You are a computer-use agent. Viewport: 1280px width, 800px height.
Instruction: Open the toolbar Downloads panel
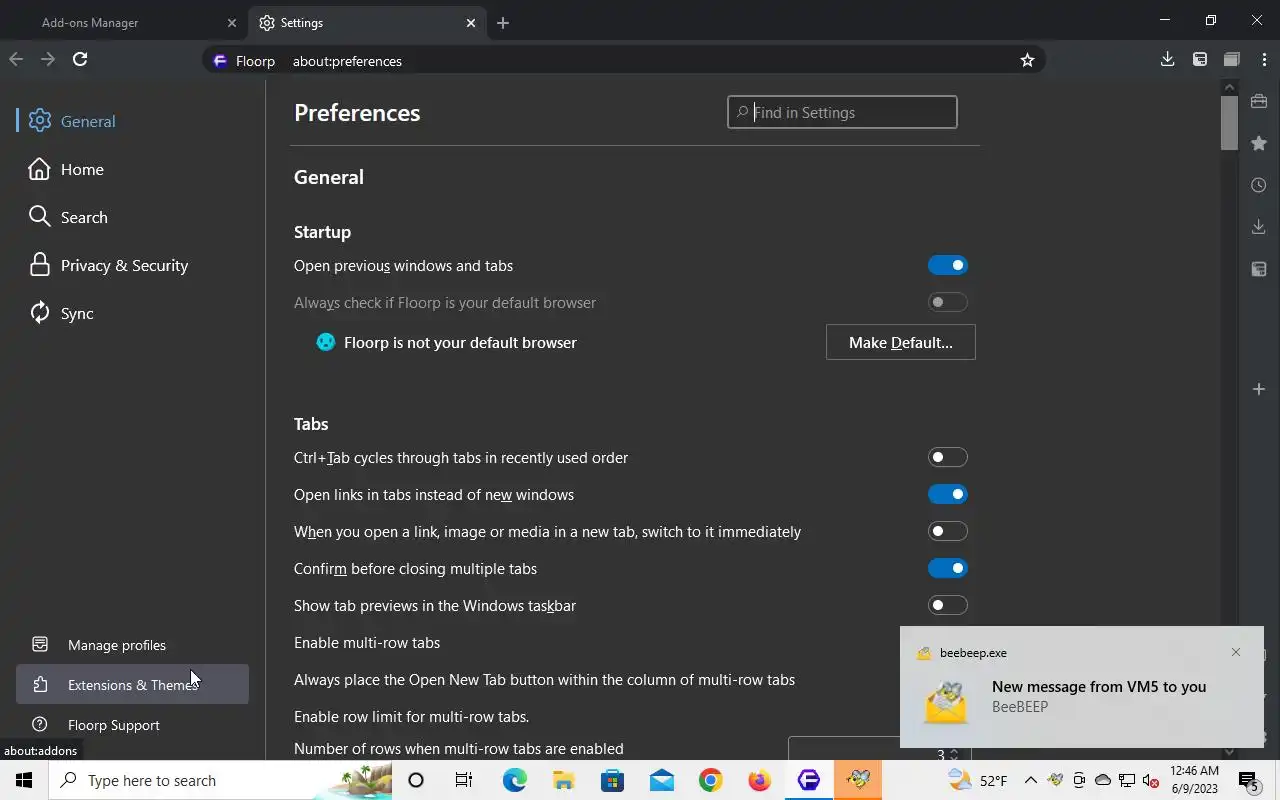1167,60
